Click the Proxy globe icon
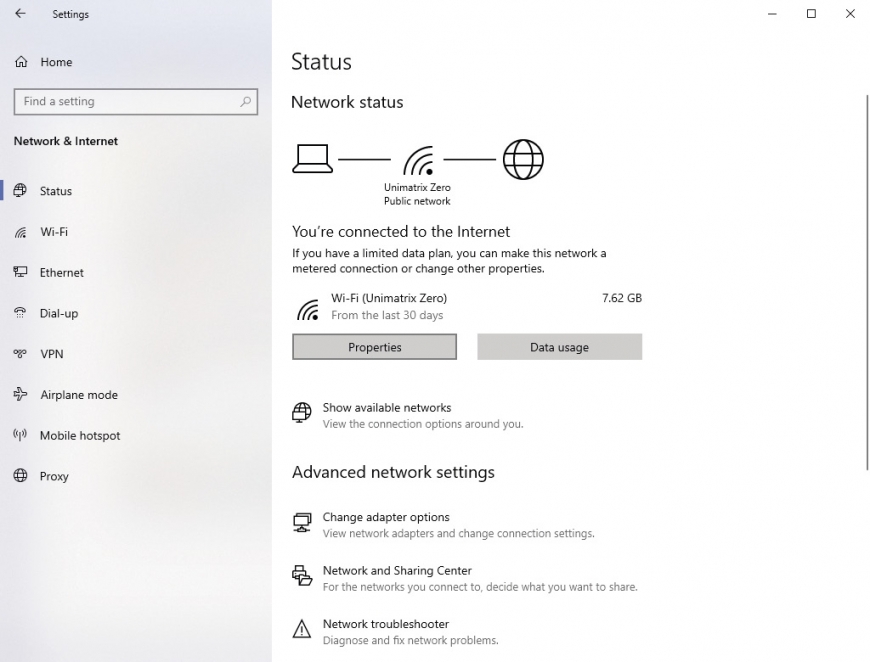Image resolution: width=870 pixels, height=662 pixels. coord(21,476)
